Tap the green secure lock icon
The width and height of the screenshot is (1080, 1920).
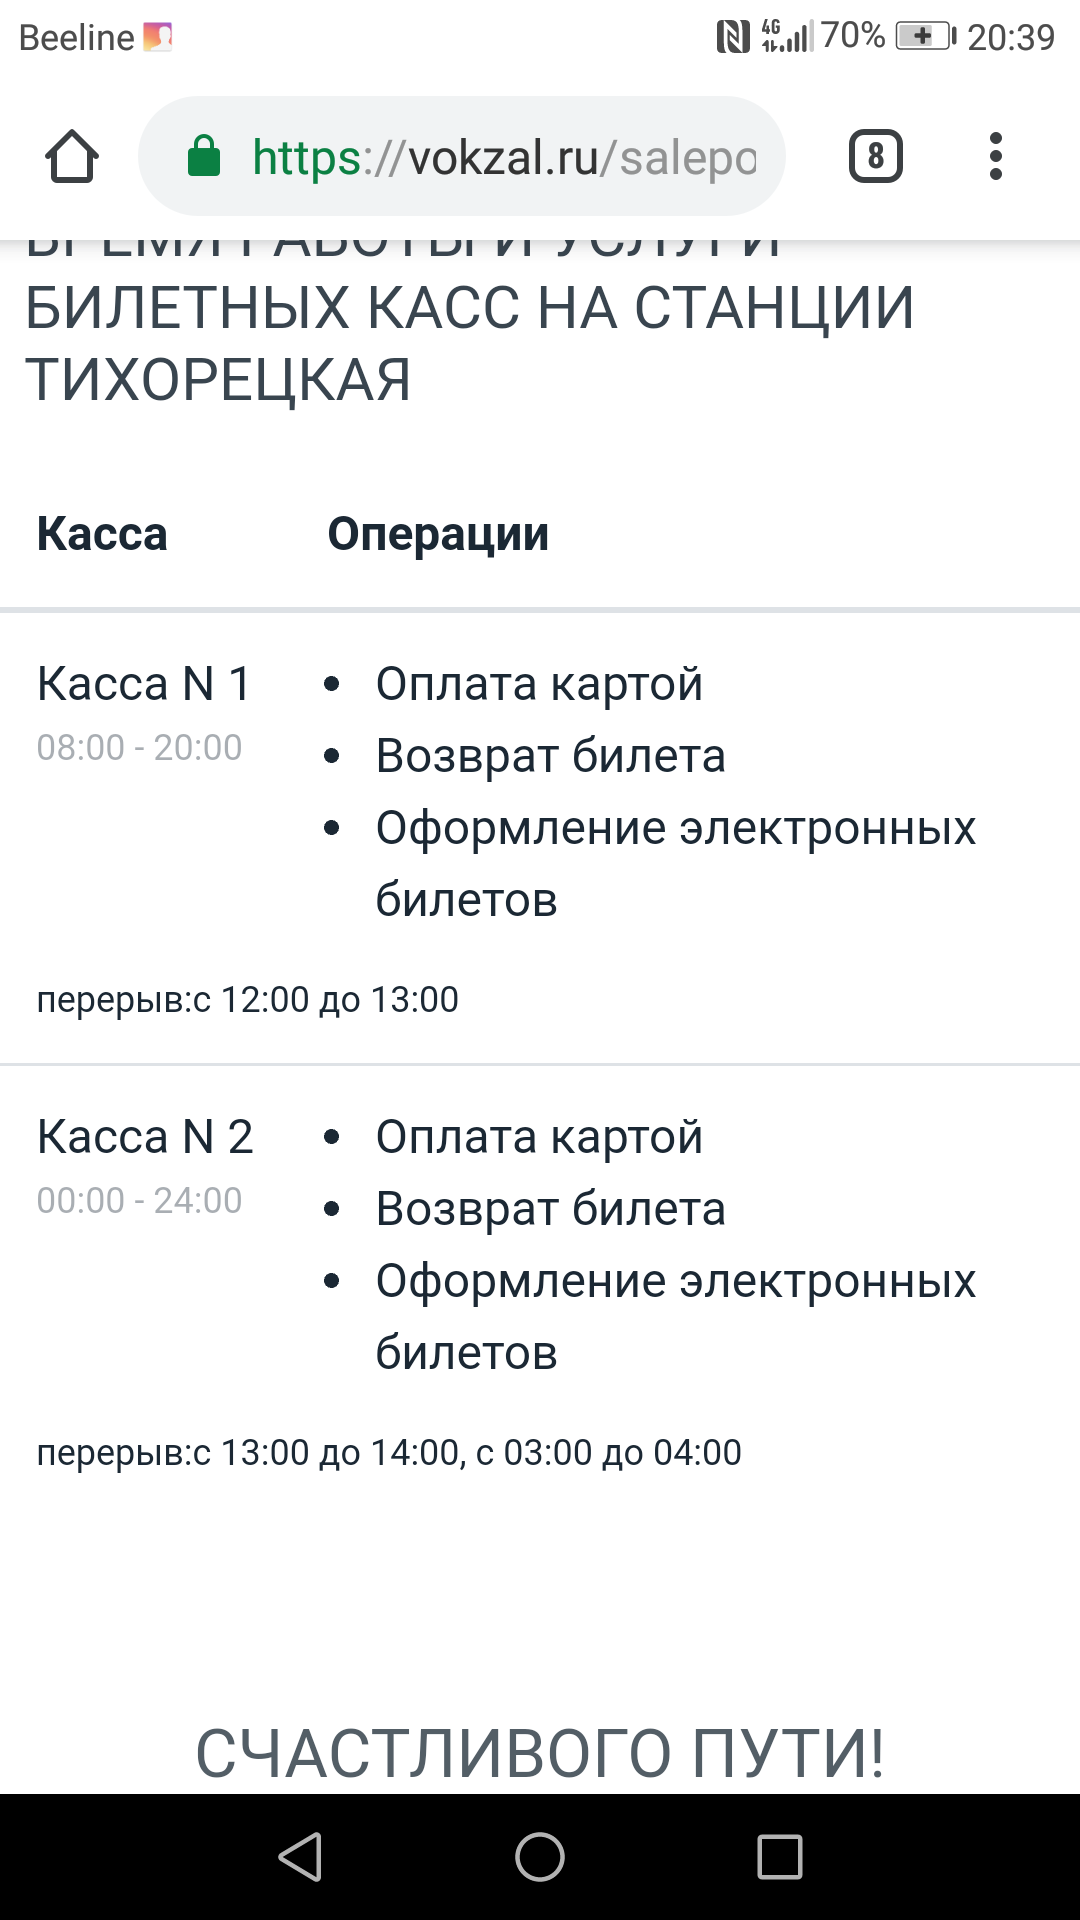coord(204,156)
